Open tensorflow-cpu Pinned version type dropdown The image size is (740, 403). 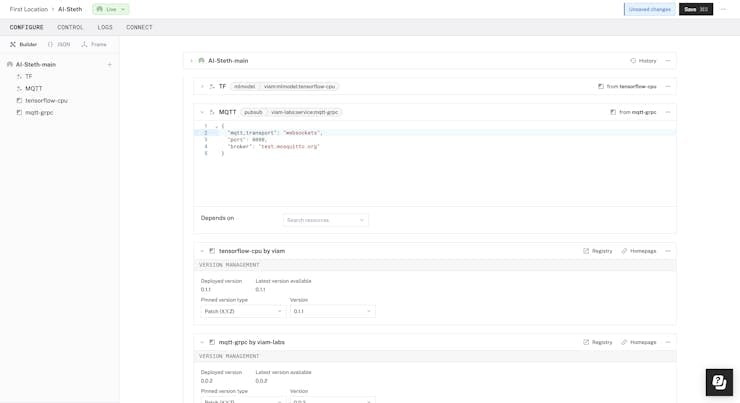[243, 311]
